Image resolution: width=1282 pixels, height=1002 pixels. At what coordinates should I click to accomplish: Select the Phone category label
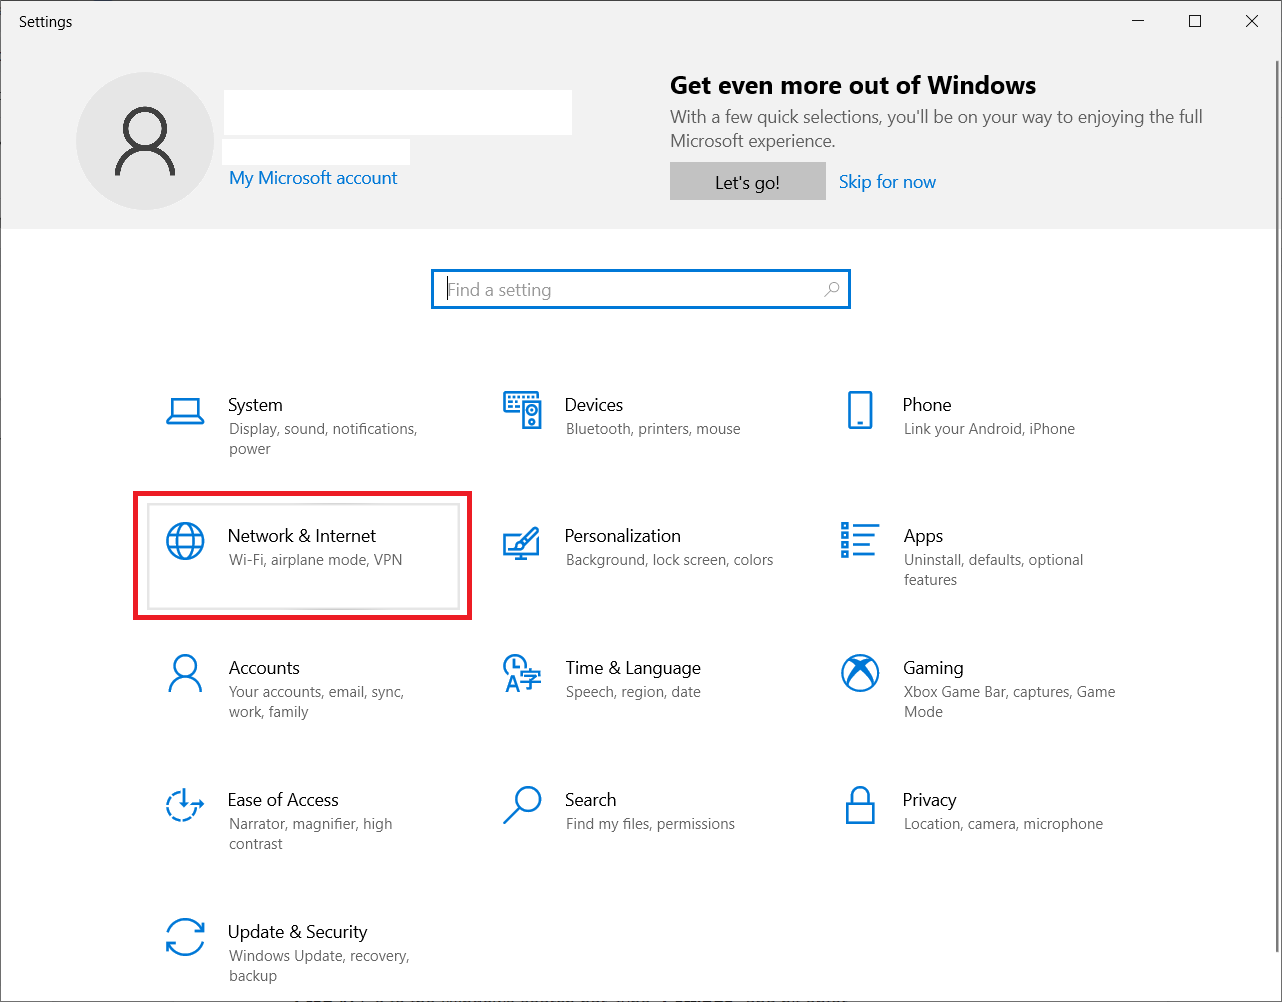[x=927, y=405]
